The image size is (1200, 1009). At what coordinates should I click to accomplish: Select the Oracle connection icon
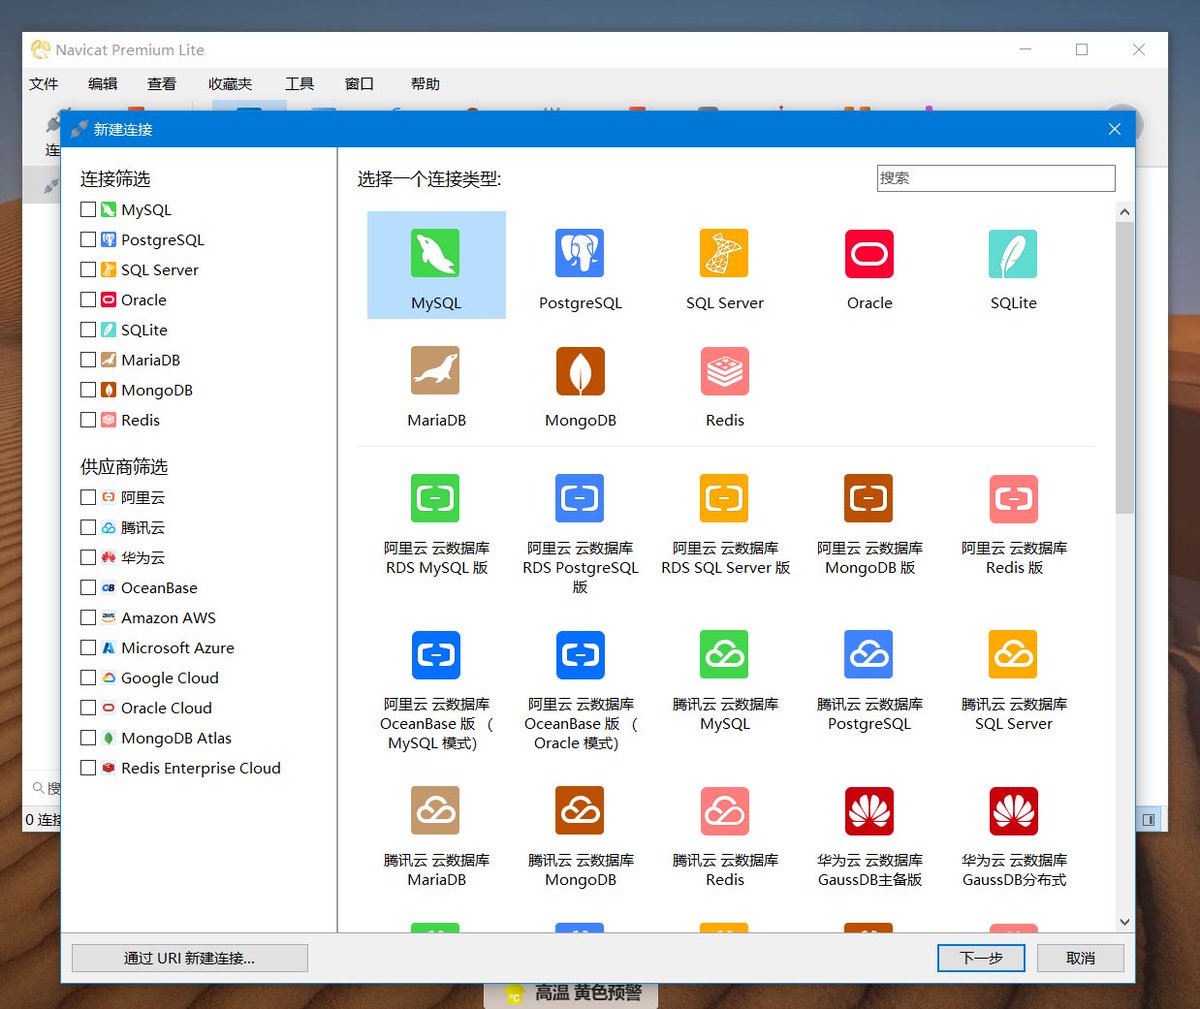point(869,253)
